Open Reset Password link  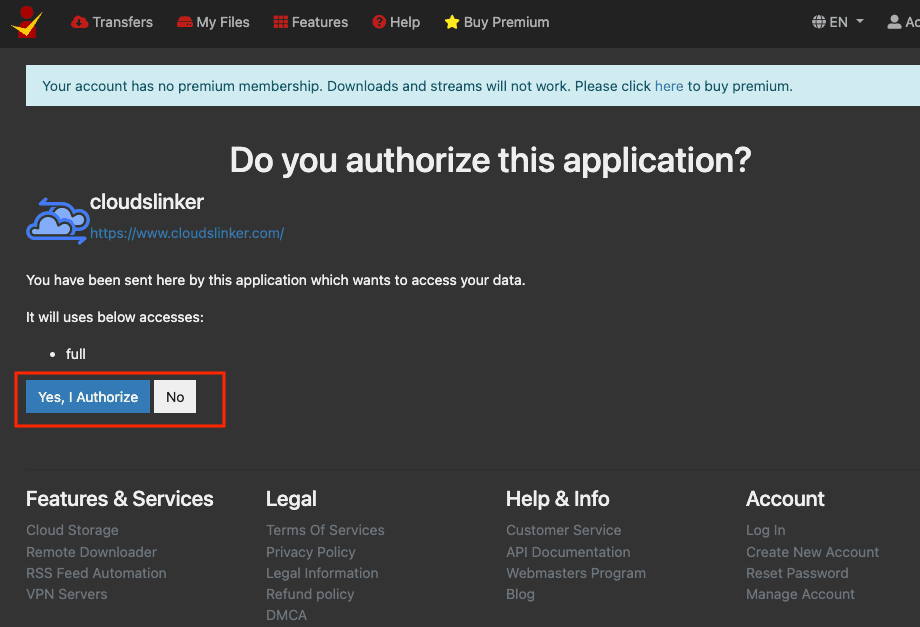coord(797,573)
